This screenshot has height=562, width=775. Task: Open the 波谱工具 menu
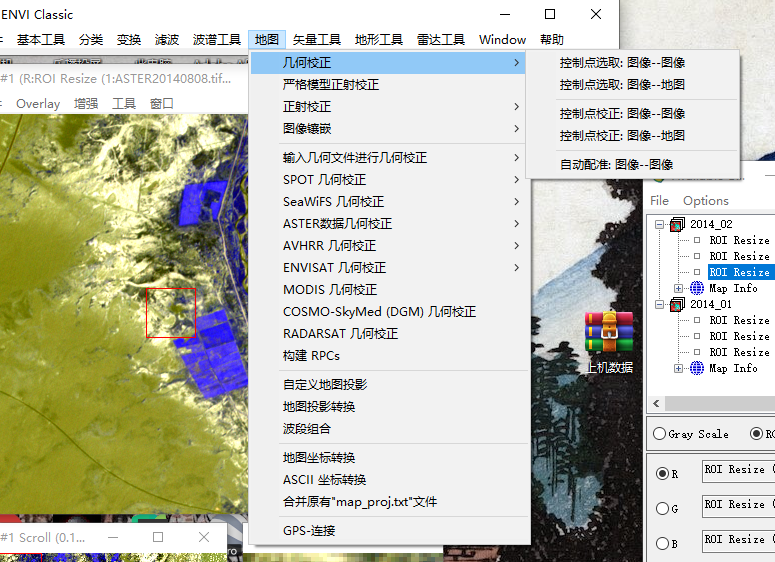(x=216, y=40)
